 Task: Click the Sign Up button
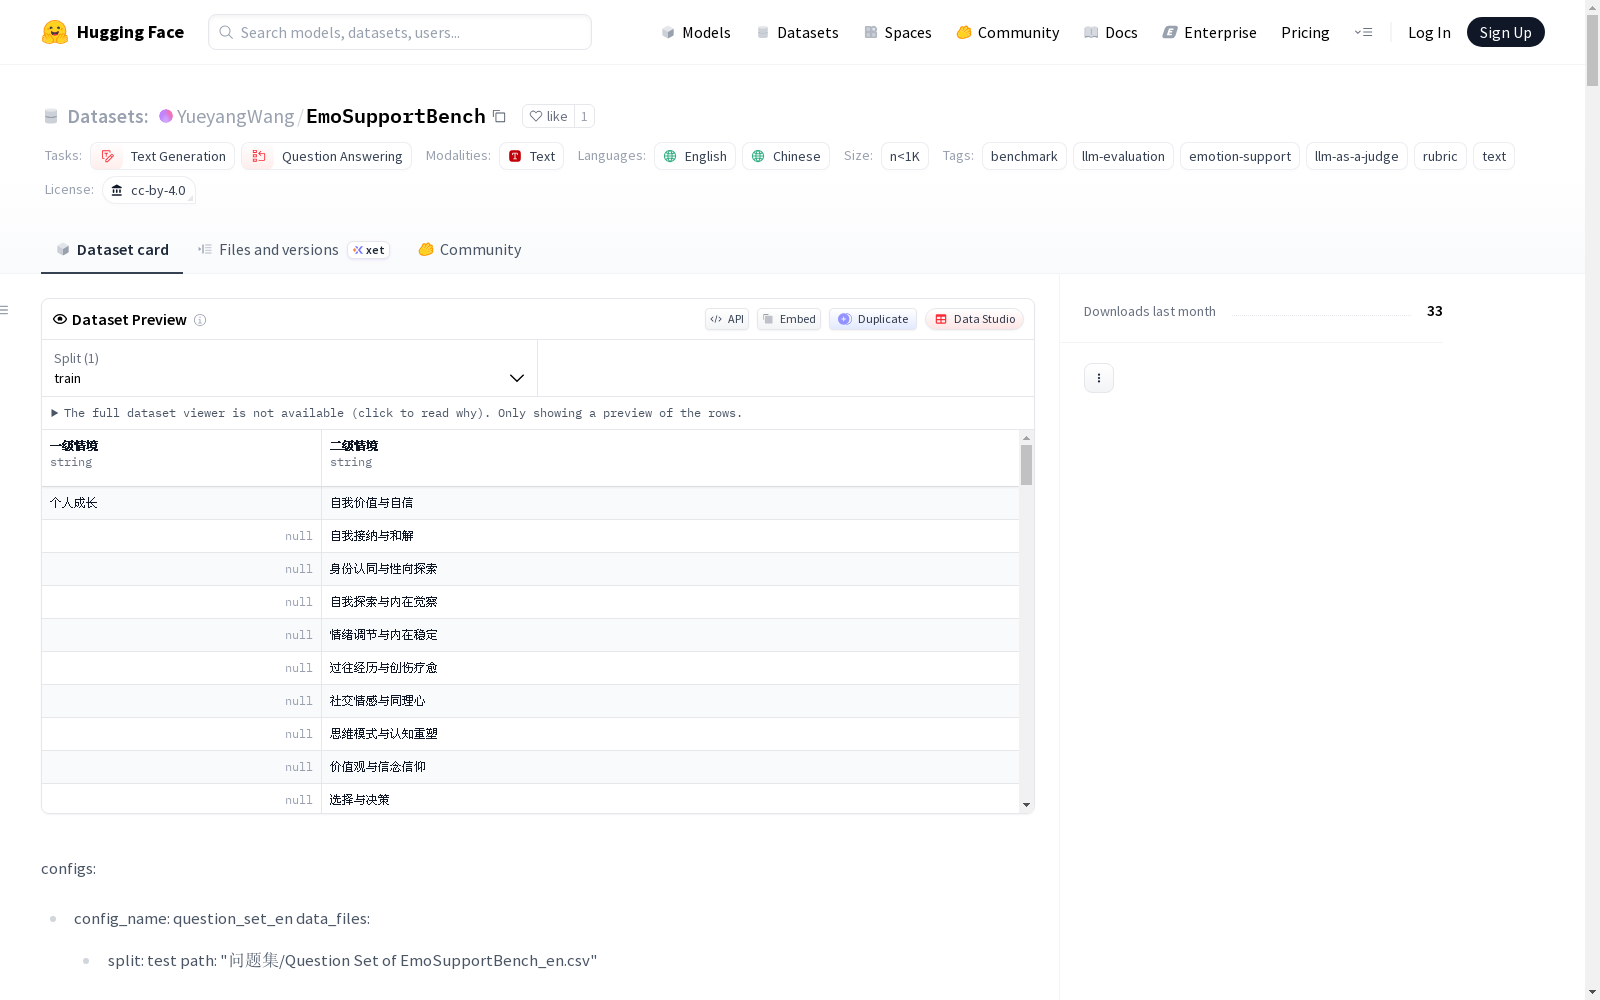pos(1505,32)
